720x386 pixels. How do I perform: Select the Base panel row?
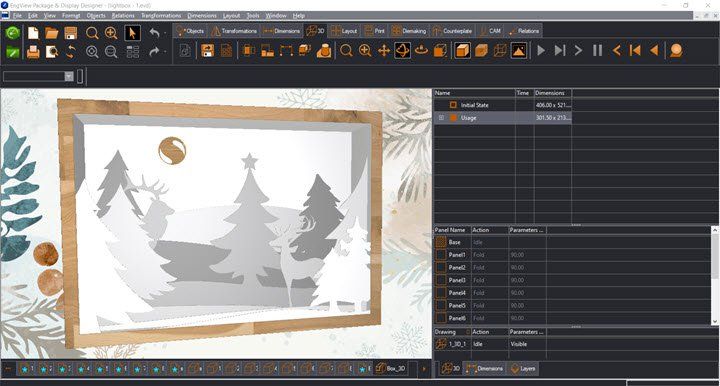(573, 242)
